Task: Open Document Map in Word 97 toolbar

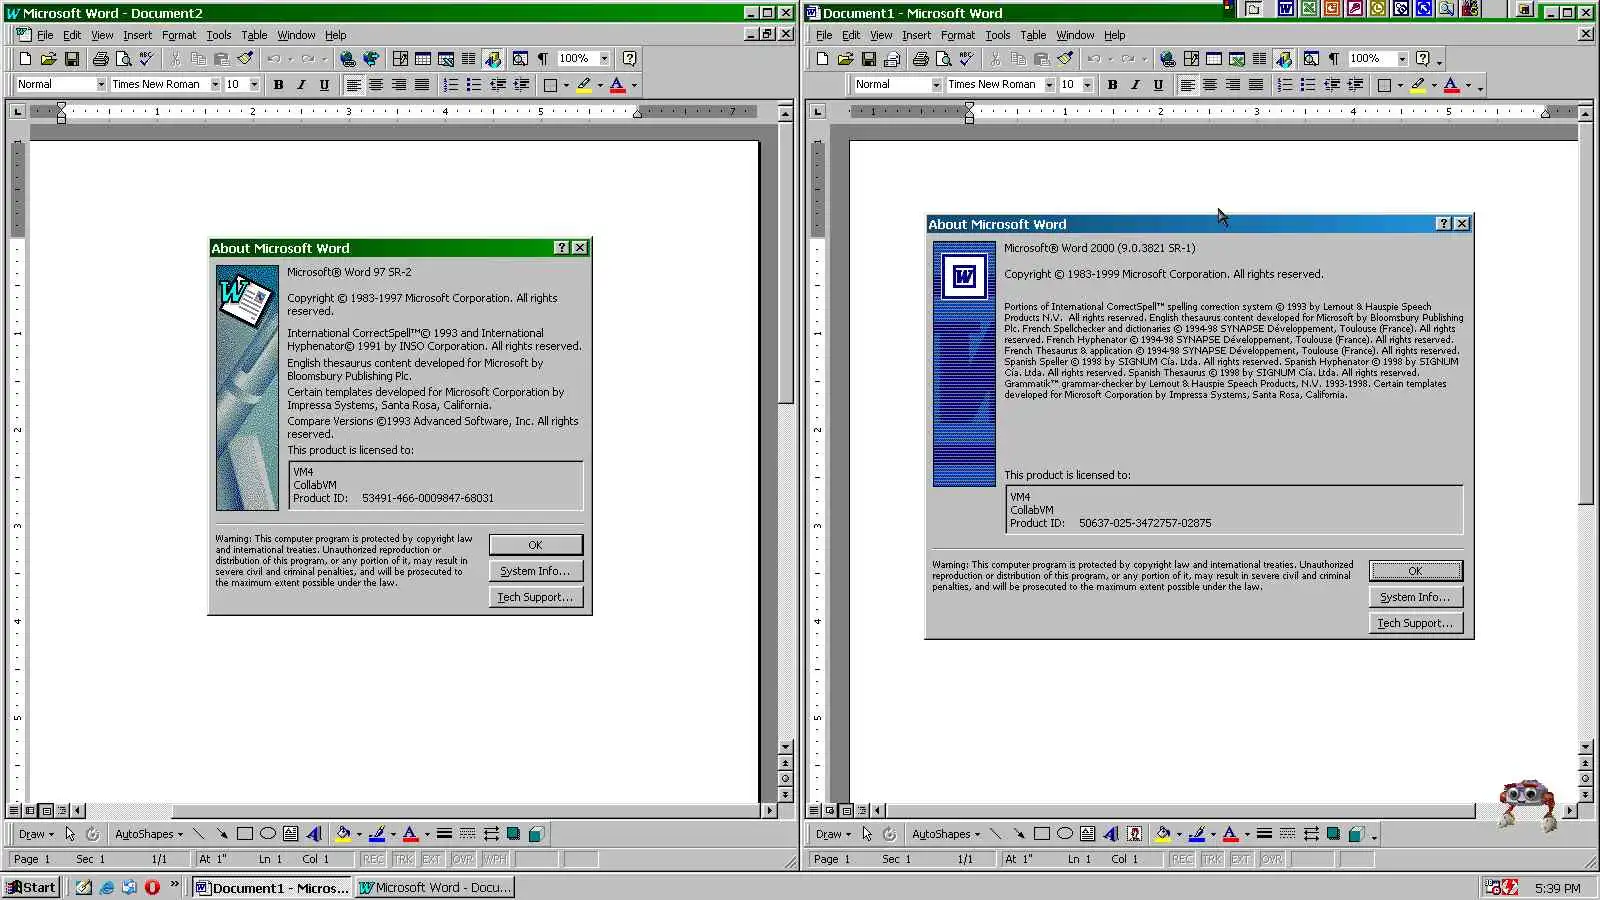Action: (x=520, y=59)
